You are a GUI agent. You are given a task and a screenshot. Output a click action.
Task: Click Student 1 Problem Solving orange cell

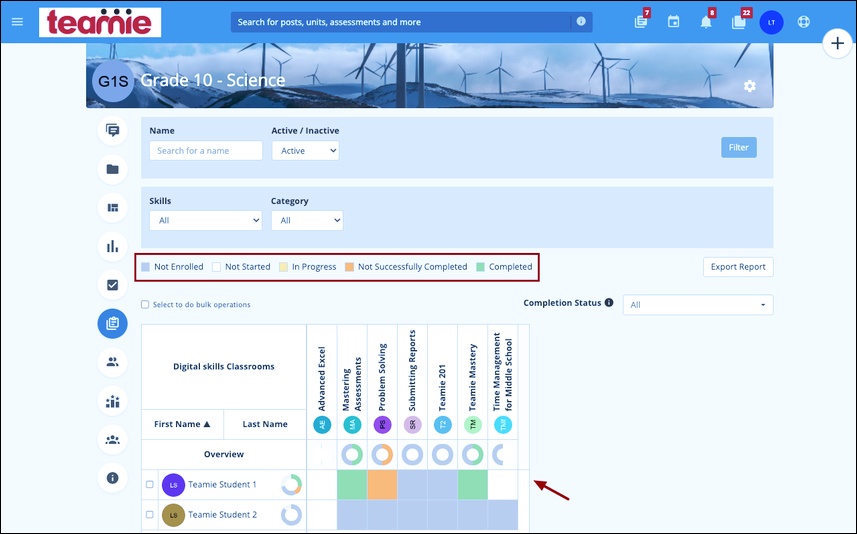382,484
